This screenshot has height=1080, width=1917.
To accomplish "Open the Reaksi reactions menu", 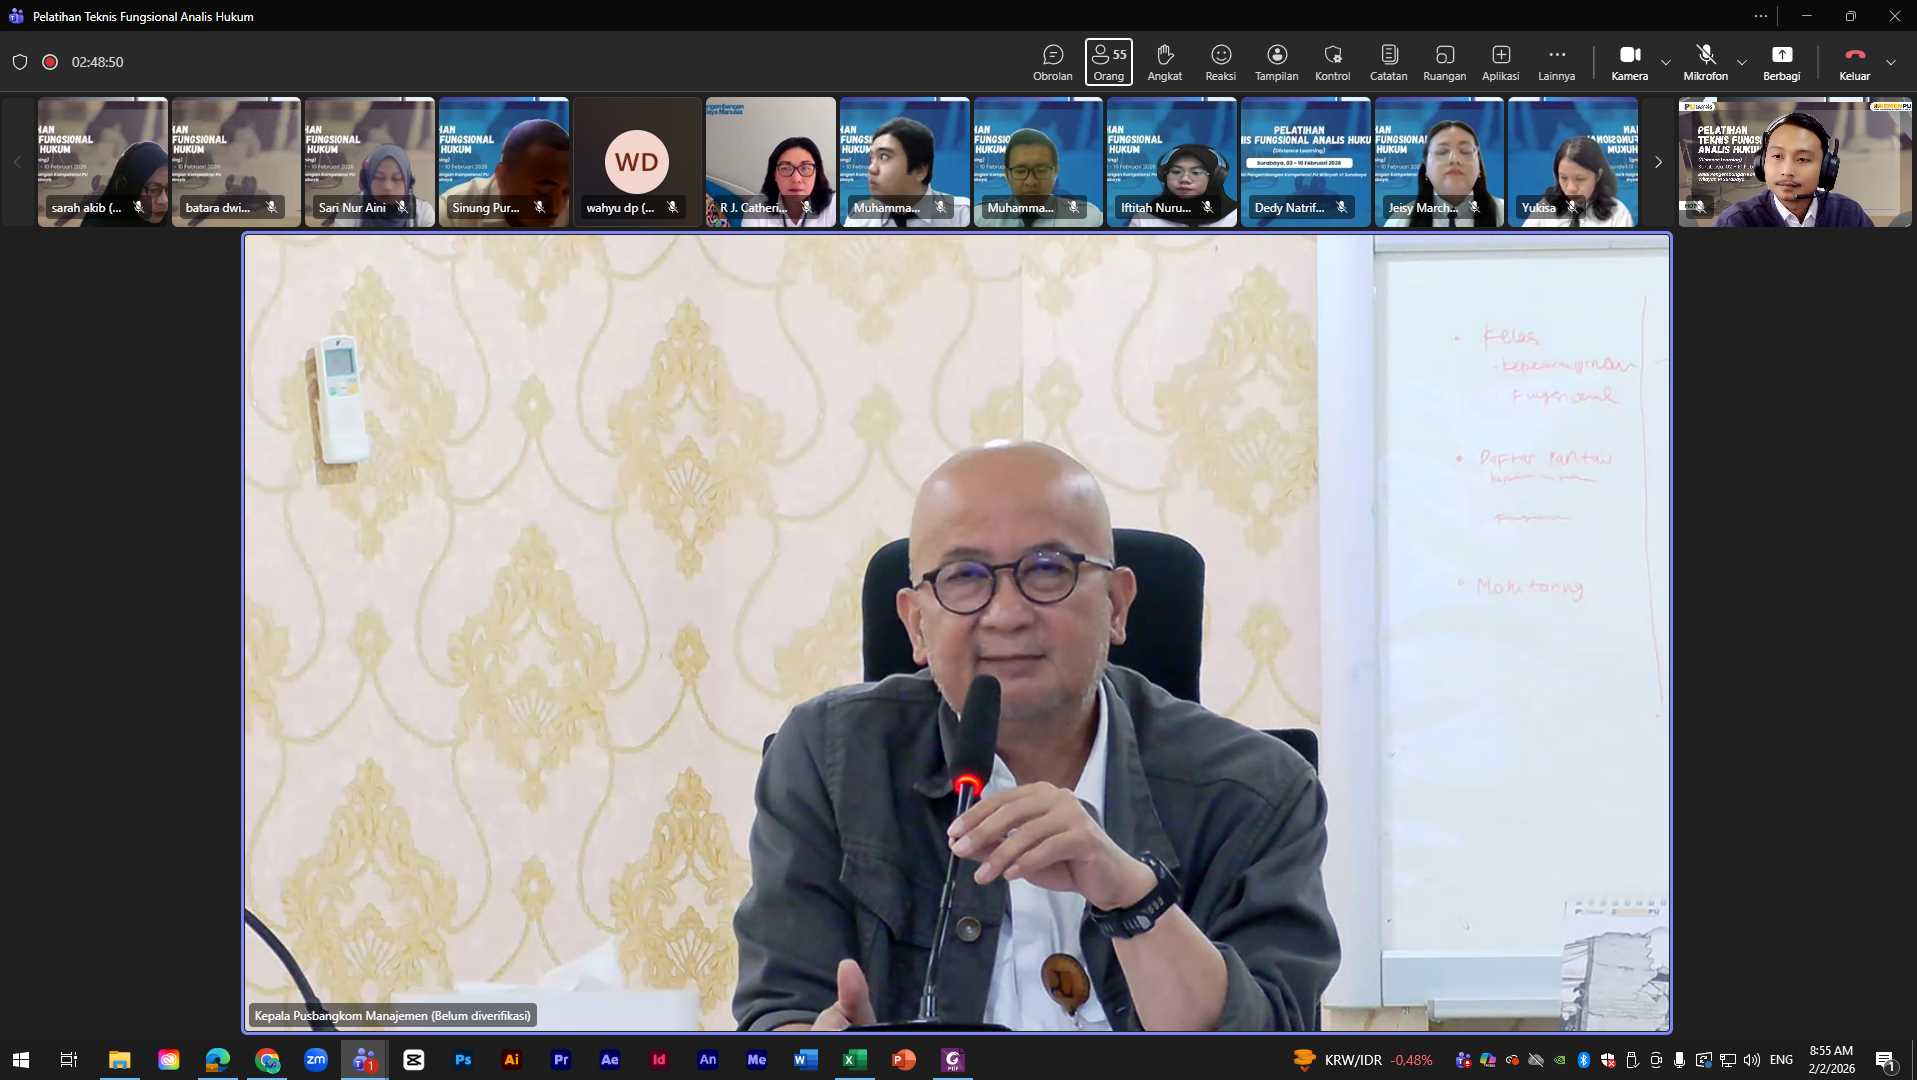I will point(1220,62).
